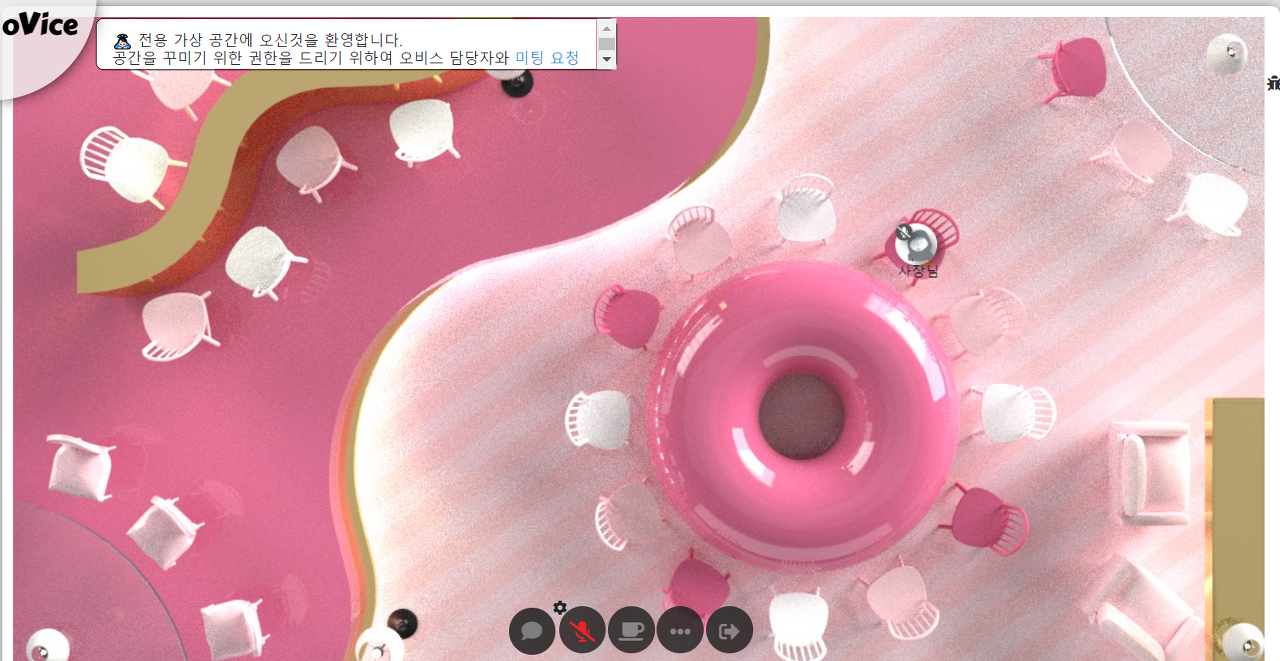Screen dimensions: 1280x661
Task: Click the 사장님 name label
Action: click(918, 270)
